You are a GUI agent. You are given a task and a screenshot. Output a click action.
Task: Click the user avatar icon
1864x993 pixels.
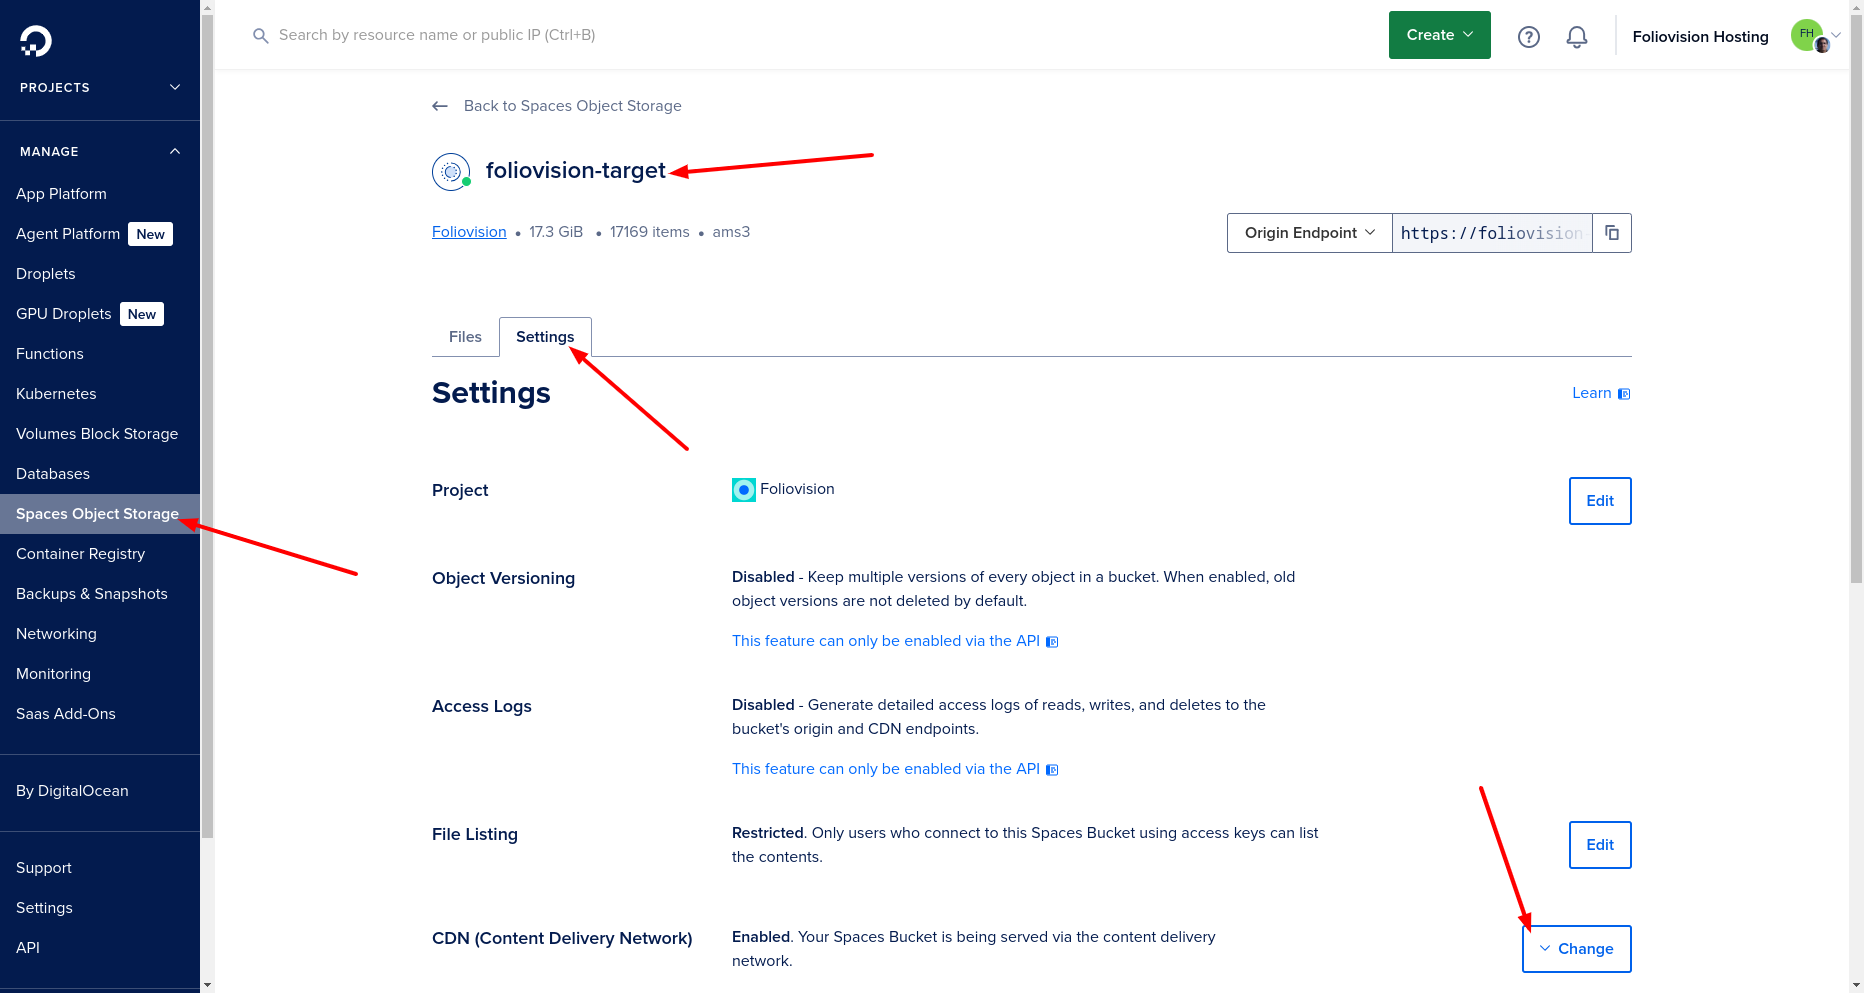click(x=1808, y=36)
